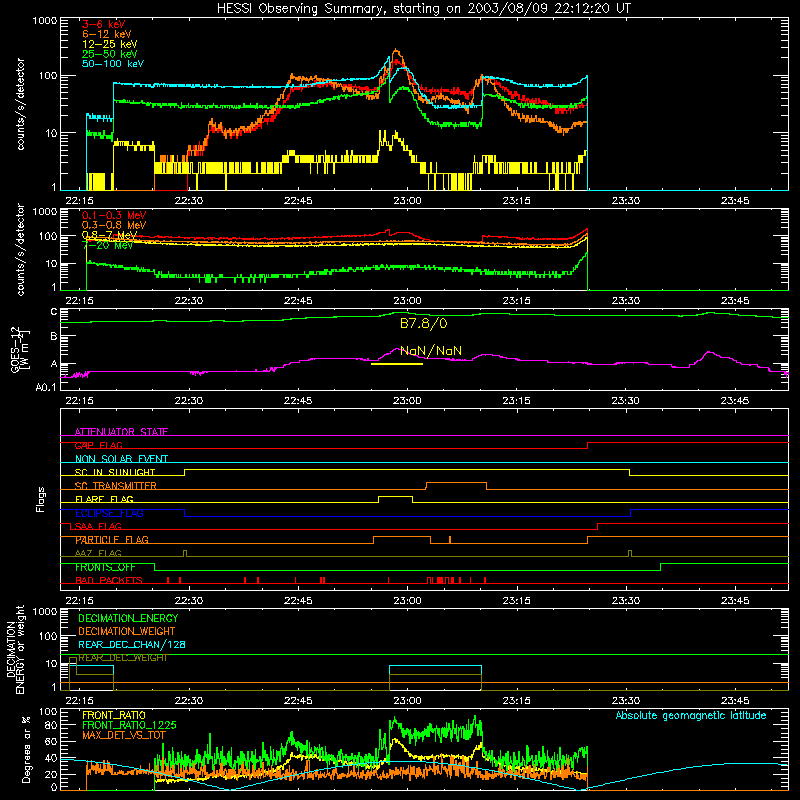
Task: Select the FRONTS_OFF flag label
Action: [x=105, y=567]
